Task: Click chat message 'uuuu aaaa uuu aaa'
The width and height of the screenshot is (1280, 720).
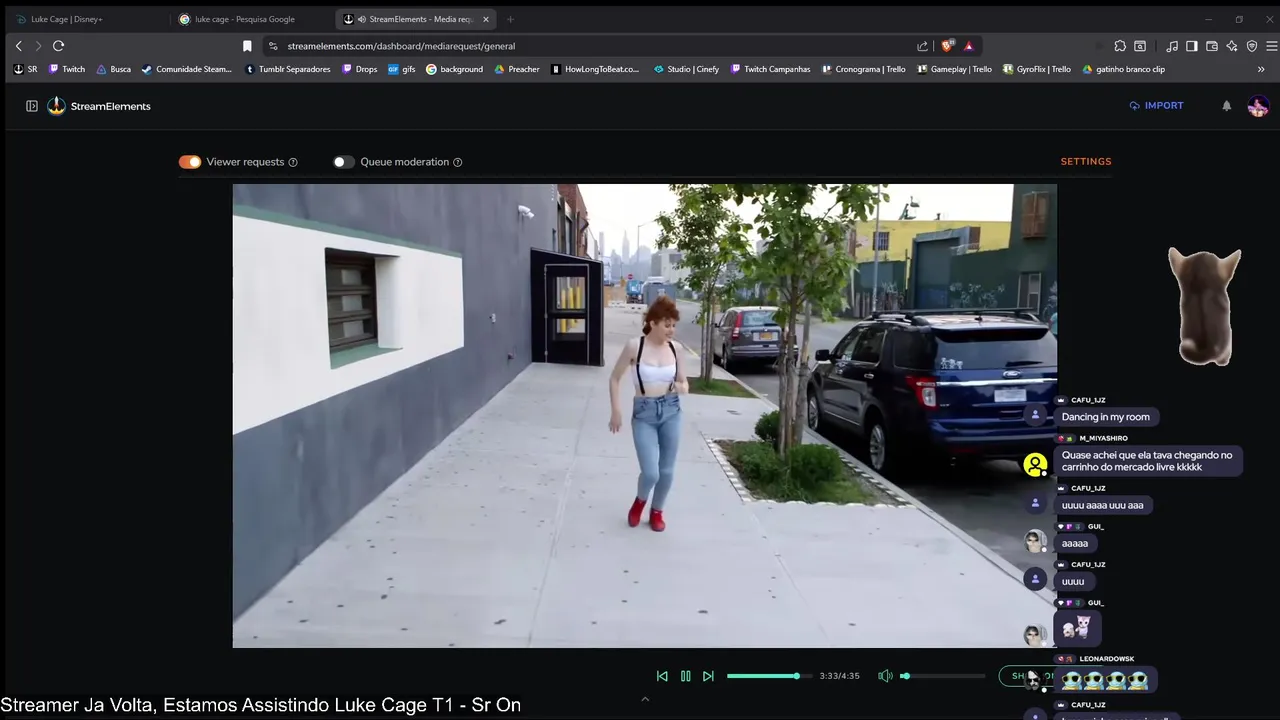Action: [1102, 505]
